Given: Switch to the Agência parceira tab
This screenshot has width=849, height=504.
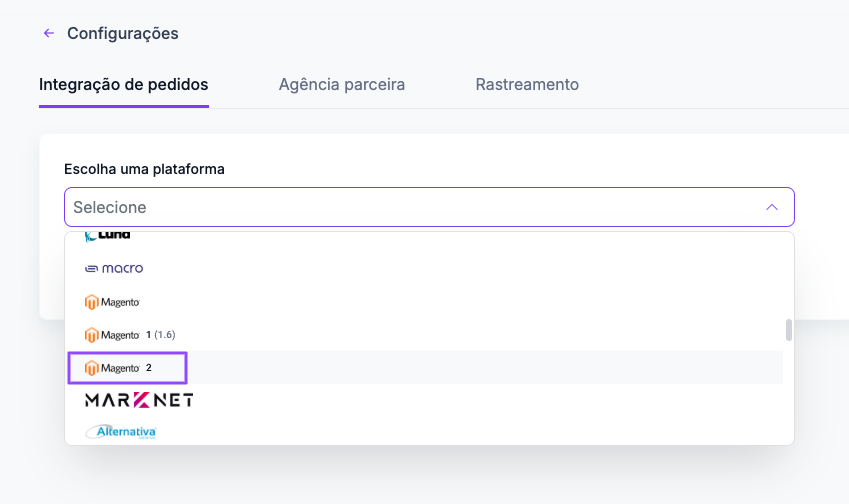Looking at the screenshot, I should coord(342,84).
